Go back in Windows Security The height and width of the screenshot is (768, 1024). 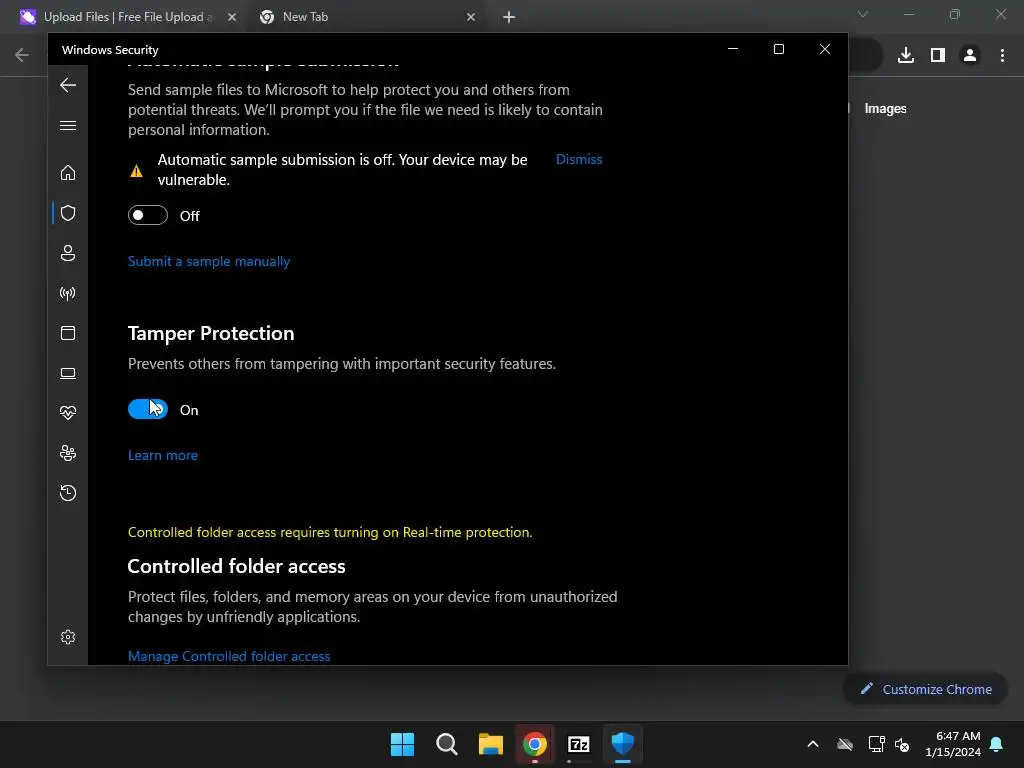68,86
